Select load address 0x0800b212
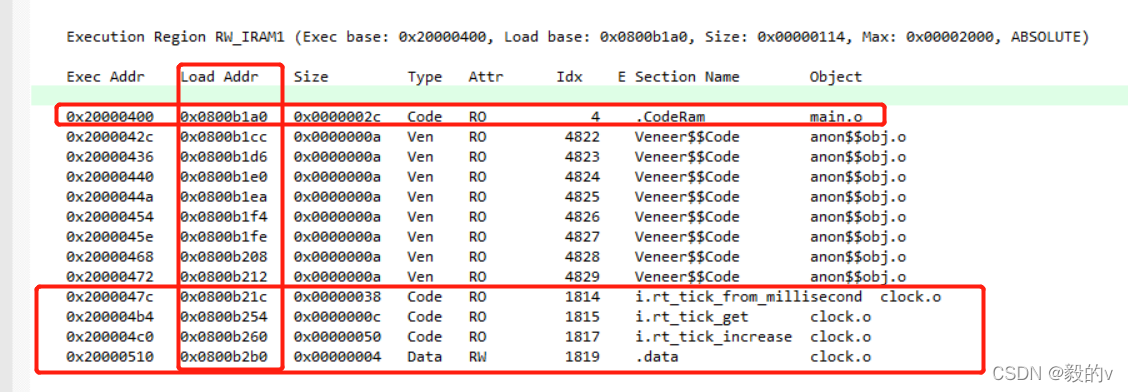This screenshot has height=392, width=1128. [224, 277]
